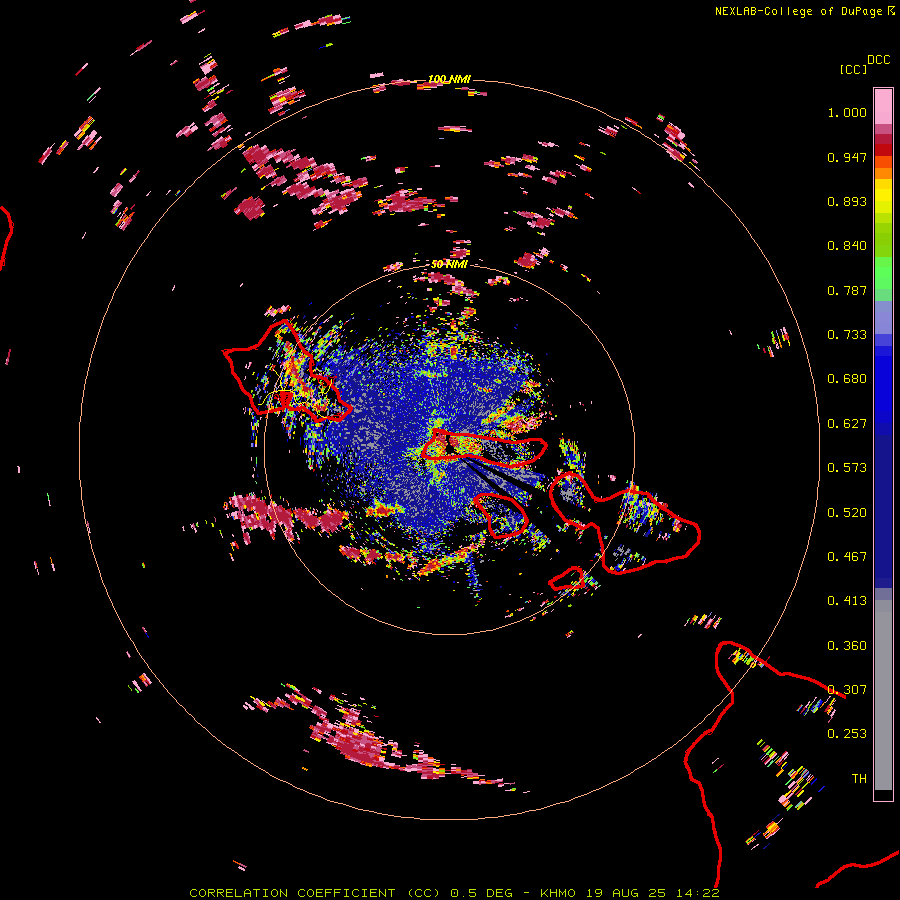Click the NEXLAB-College of DuPage credit text
900x900 pixels.
[x=798, y=11]
